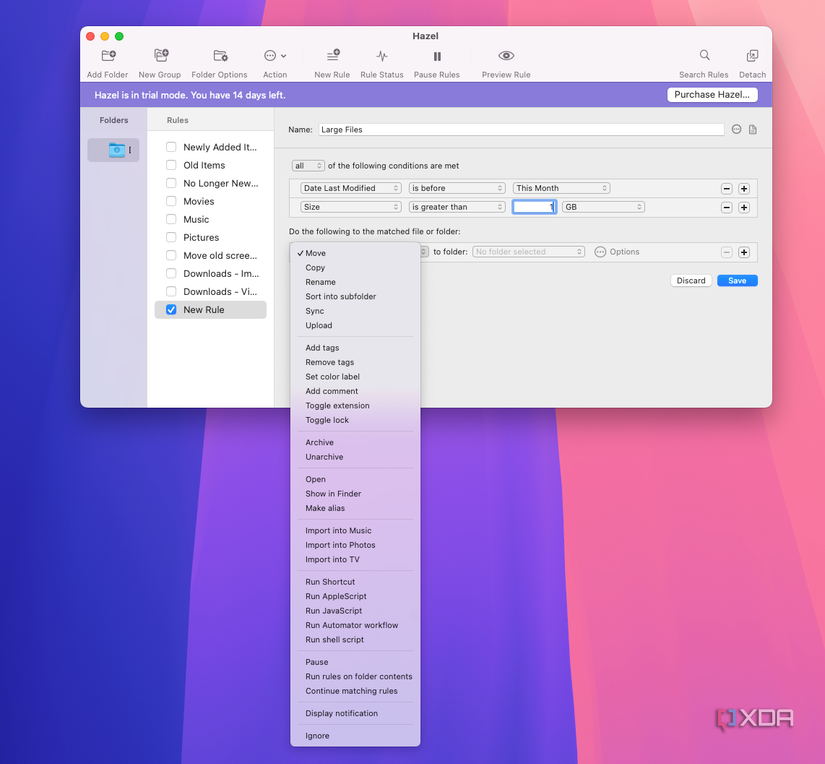The height and width of the screenshot is (764, 825).
Task: Select Display notification menu item
Action: tap(355, 713)
